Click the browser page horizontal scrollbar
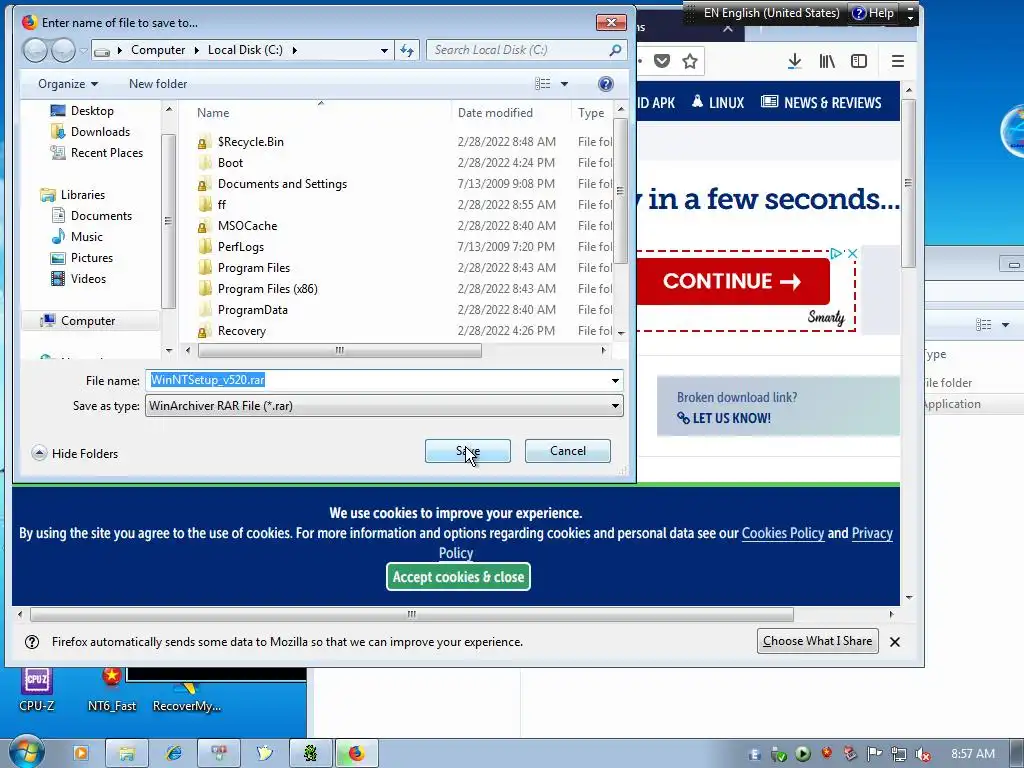The height and width of the screenshot is (768, 1024). [411, 615]
